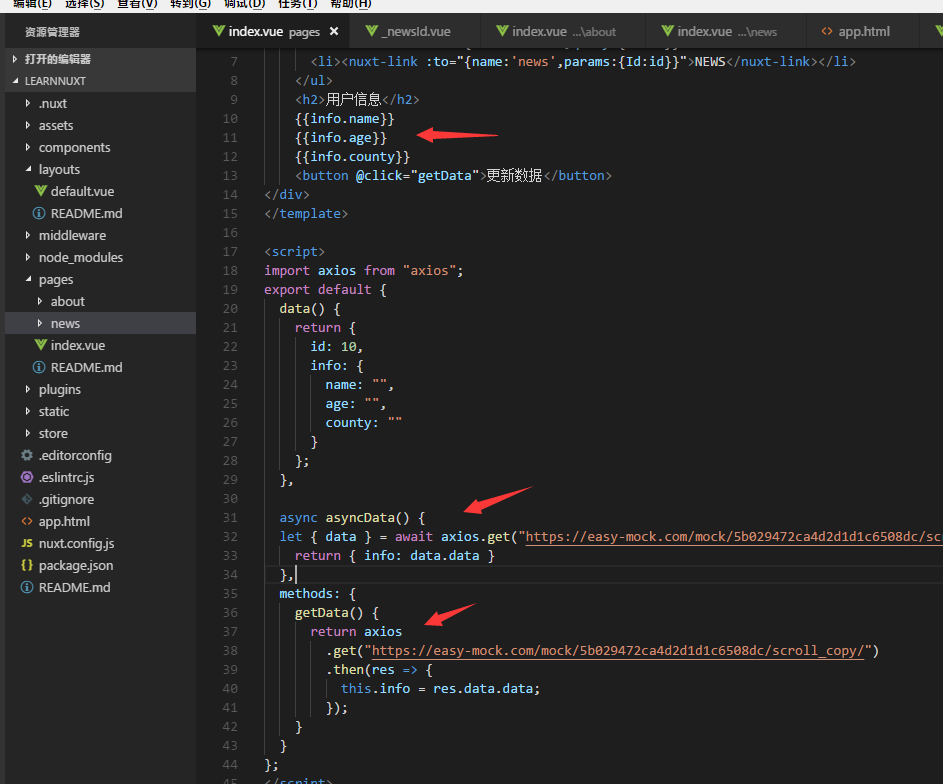This screenshot has width=943, height=784.
Task: Open the 任务(T) menu
Action: click(x=297, y=4)
